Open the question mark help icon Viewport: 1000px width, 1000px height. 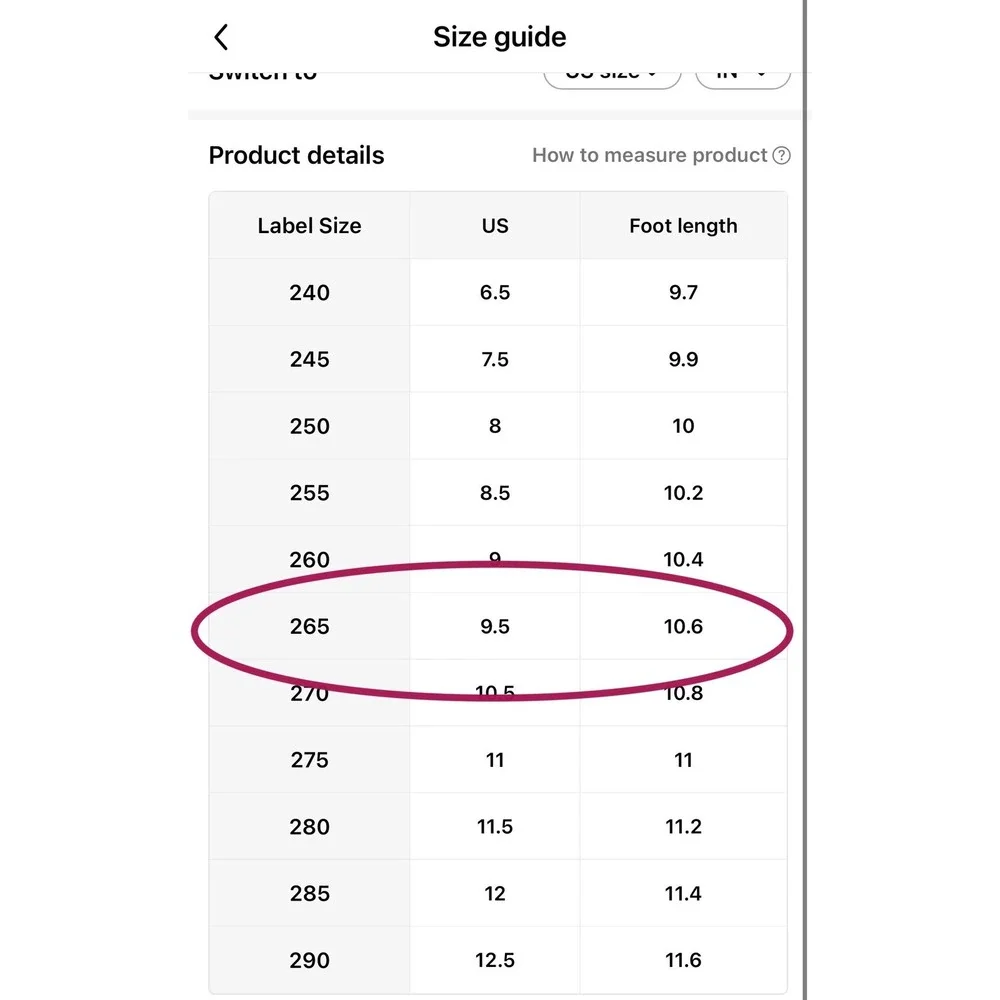click(x=781, y=156)
